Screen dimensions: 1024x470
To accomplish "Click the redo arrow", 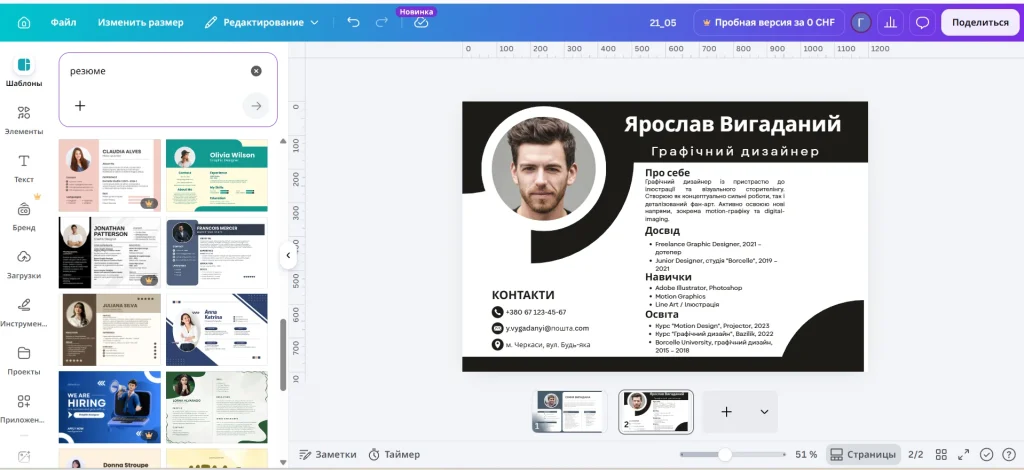I will 382,22.
